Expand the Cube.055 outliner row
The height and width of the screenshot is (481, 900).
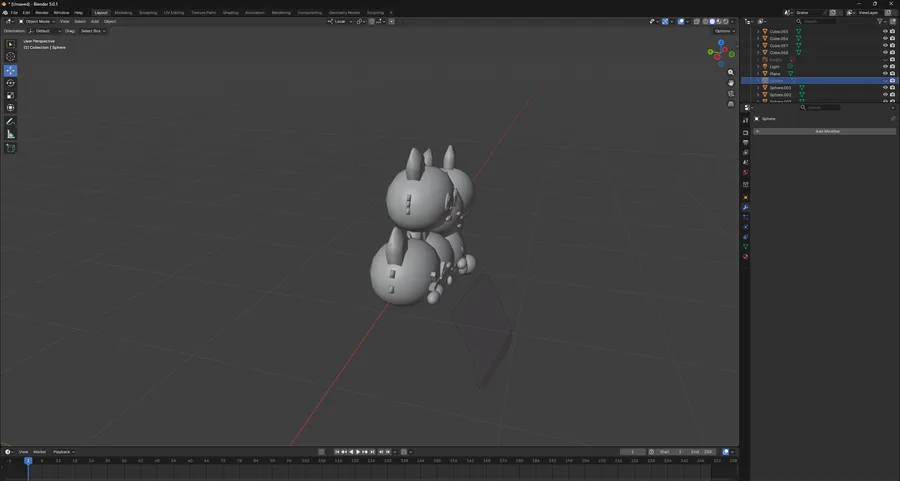pos(758,32)
